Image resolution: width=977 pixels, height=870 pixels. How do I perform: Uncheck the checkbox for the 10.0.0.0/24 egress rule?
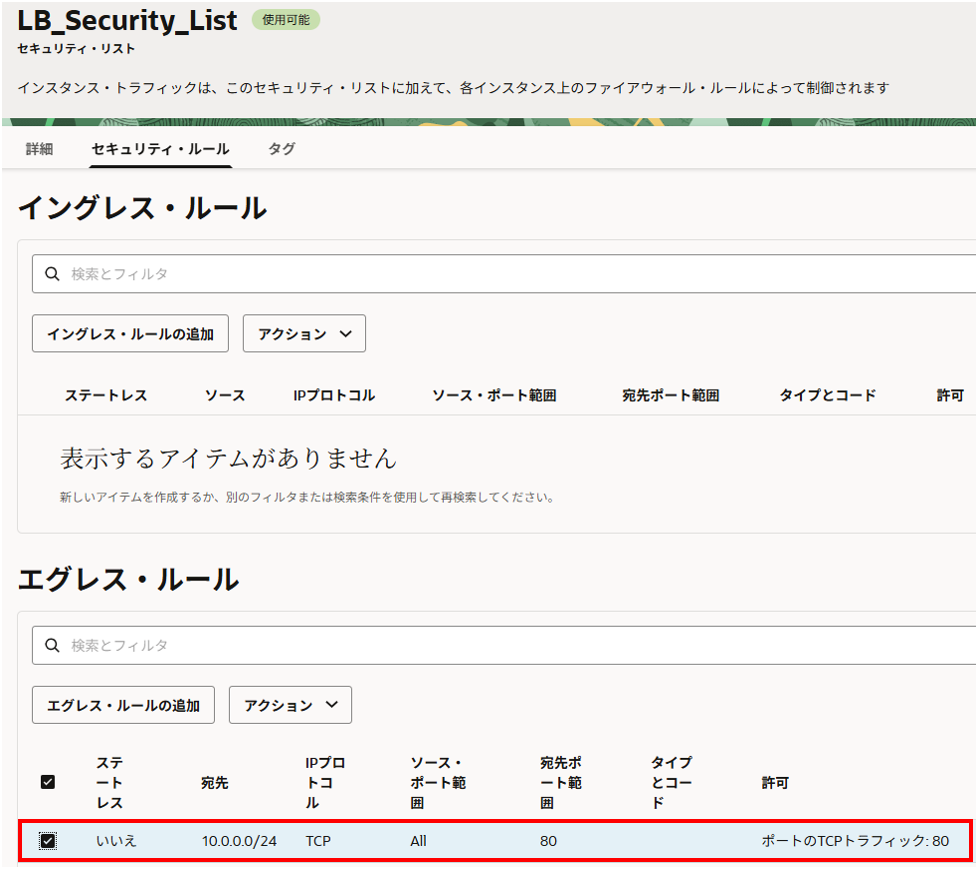[48, 841]
